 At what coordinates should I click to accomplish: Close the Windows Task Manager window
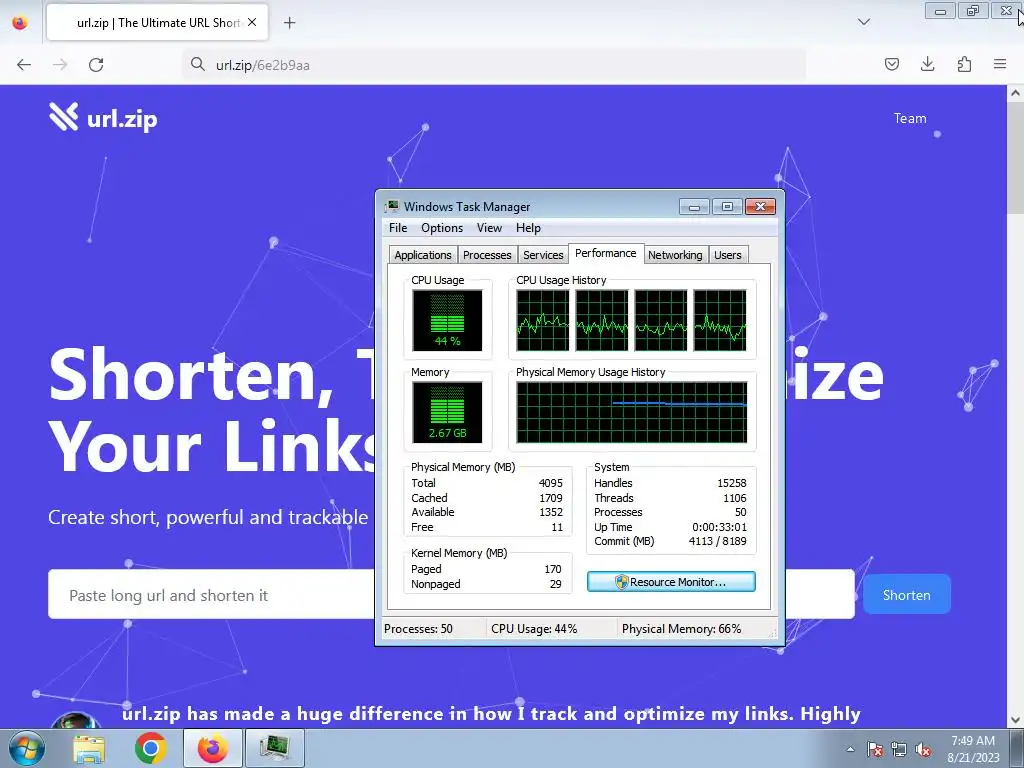click(x=760, y=207)
